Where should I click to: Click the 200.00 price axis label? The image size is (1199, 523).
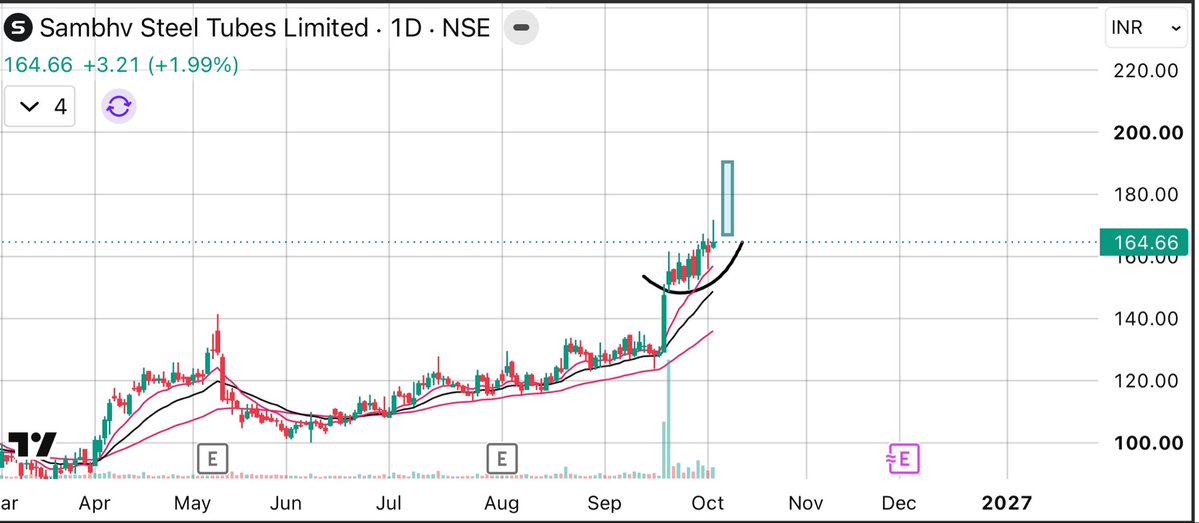coord(1150,133)
